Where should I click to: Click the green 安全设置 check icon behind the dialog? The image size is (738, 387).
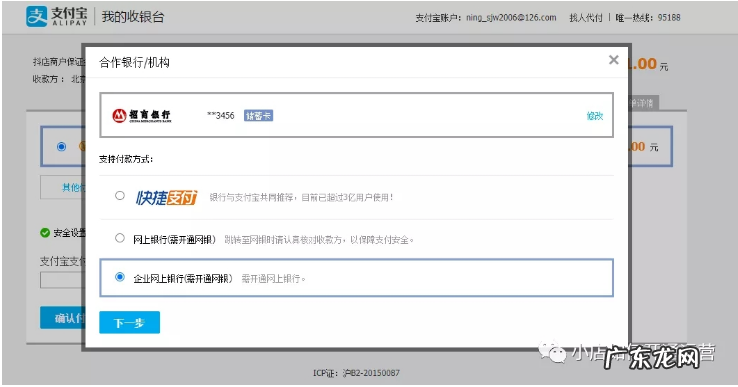click(45, 233)
